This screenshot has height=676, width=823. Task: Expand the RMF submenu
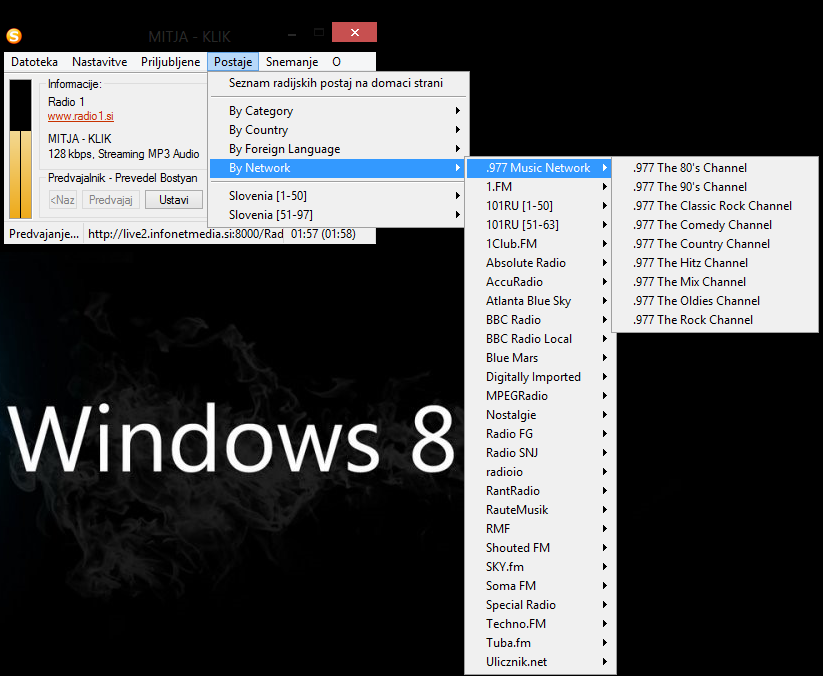[x=540, y=529]
